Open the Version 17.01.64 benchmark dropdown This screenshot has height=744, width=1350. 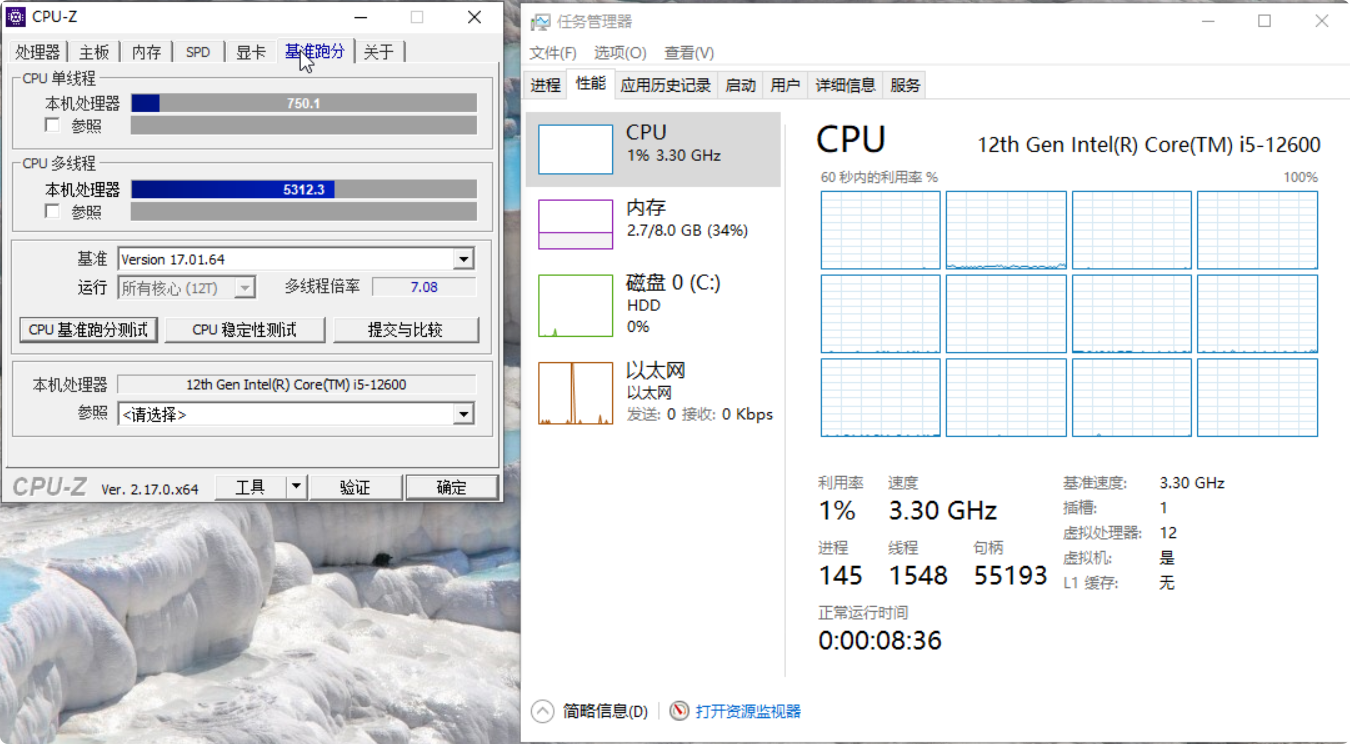tap(464, 259)
